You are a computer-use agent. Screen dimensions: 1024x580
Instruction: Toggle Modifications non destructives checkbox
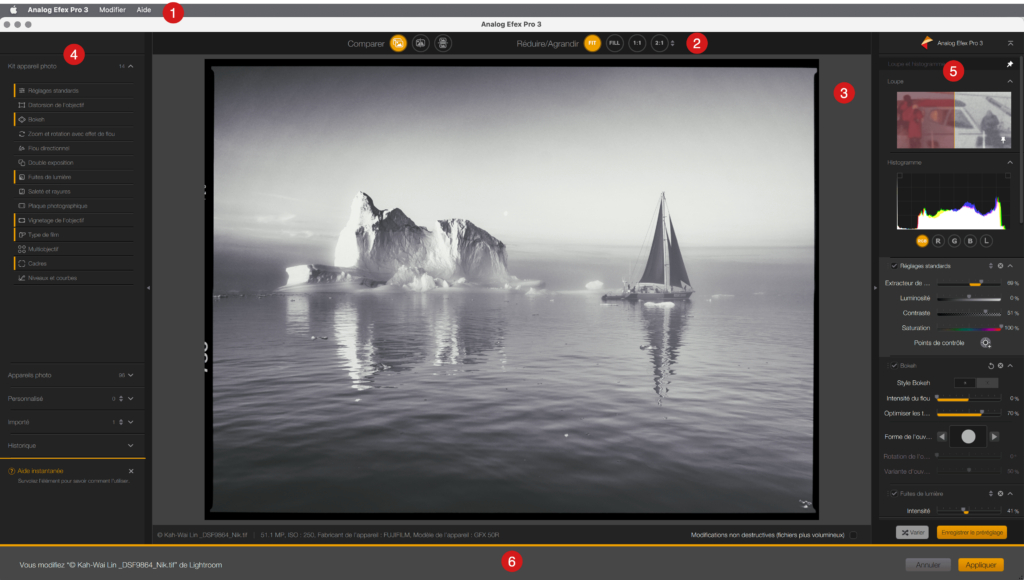coord(853,535)
